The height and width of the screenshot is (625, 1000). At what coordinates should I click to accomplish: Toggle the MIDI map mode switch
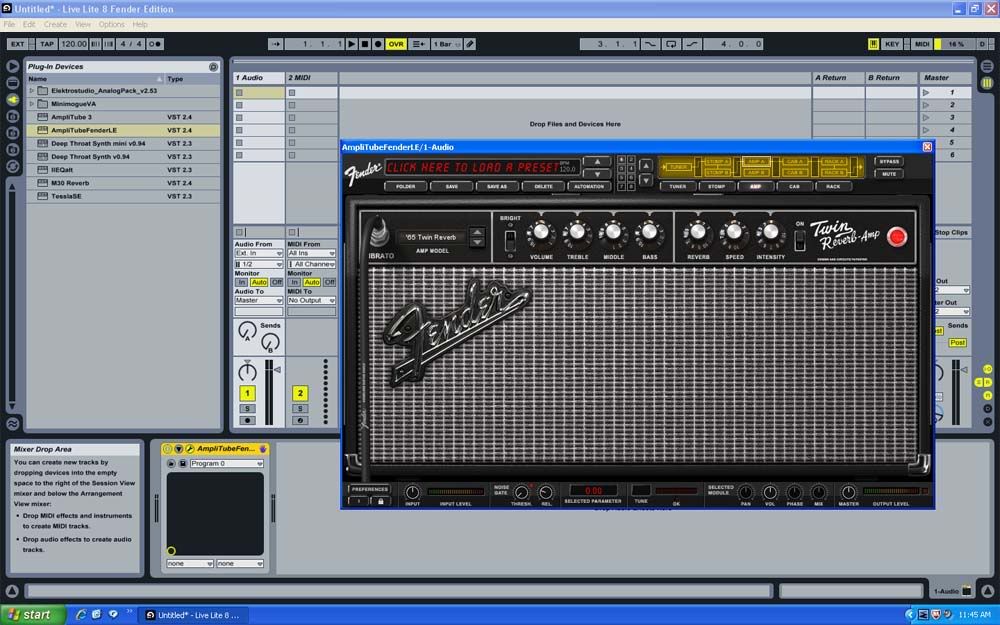pos(922,44)
